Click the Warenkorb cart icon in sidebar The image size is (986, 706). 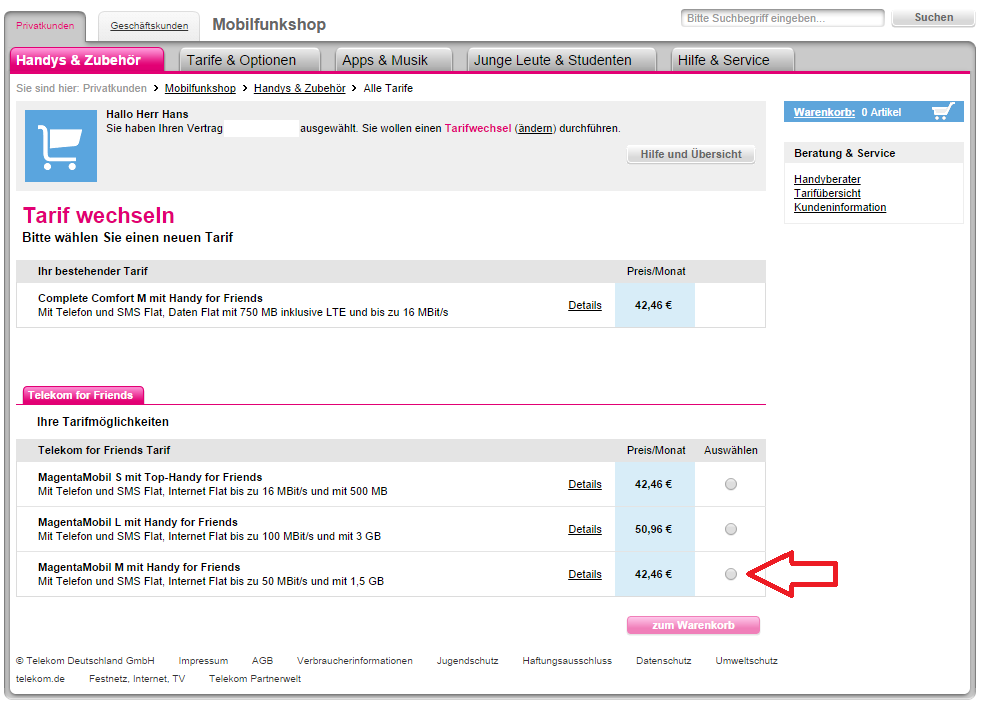(x=942, y=112)
